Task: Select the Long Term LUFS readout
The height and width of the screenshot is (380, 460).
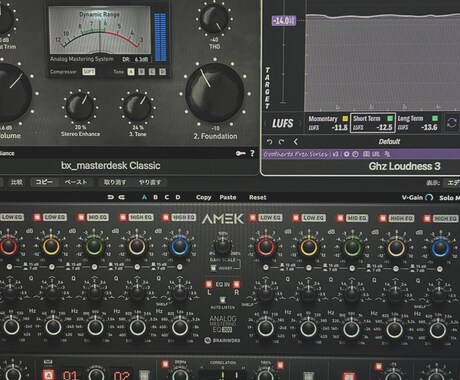Action: (417, 123)
